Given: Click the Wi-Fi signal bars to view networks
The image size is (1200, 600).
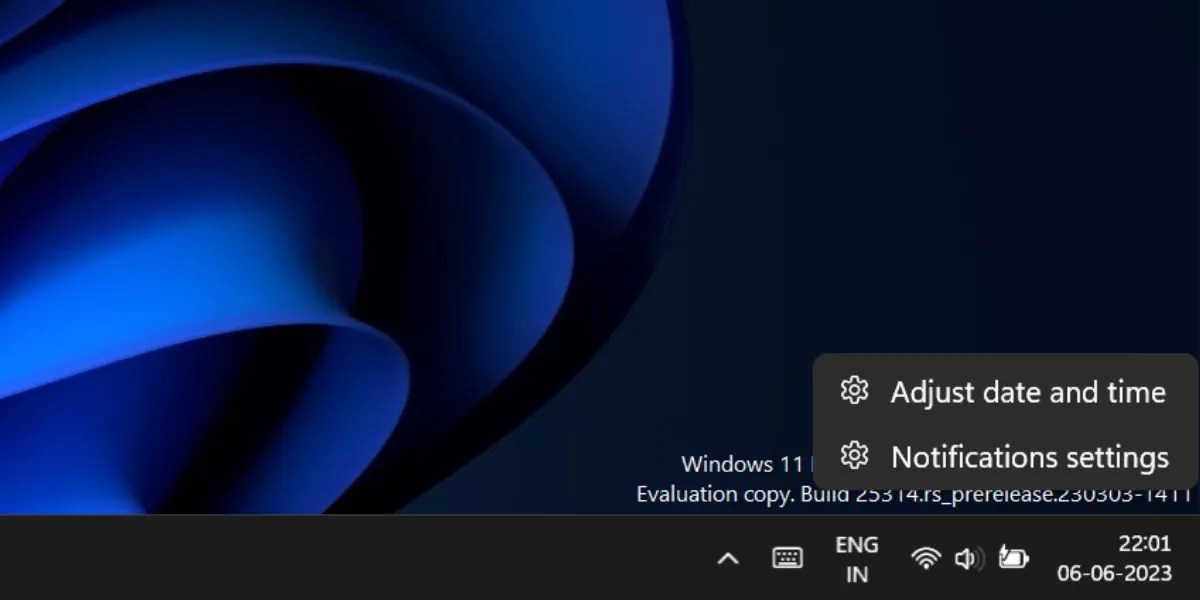Looking at the screenshot, I should pos(925,558).
